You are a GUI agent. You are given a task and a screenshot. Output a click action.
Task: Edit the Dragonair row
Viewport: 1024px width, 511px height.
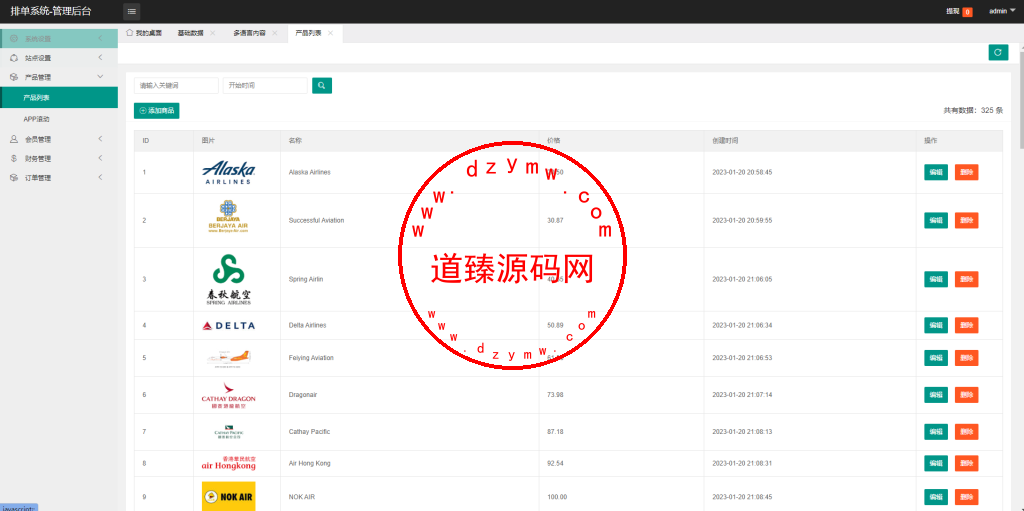(x=936, y=395)
